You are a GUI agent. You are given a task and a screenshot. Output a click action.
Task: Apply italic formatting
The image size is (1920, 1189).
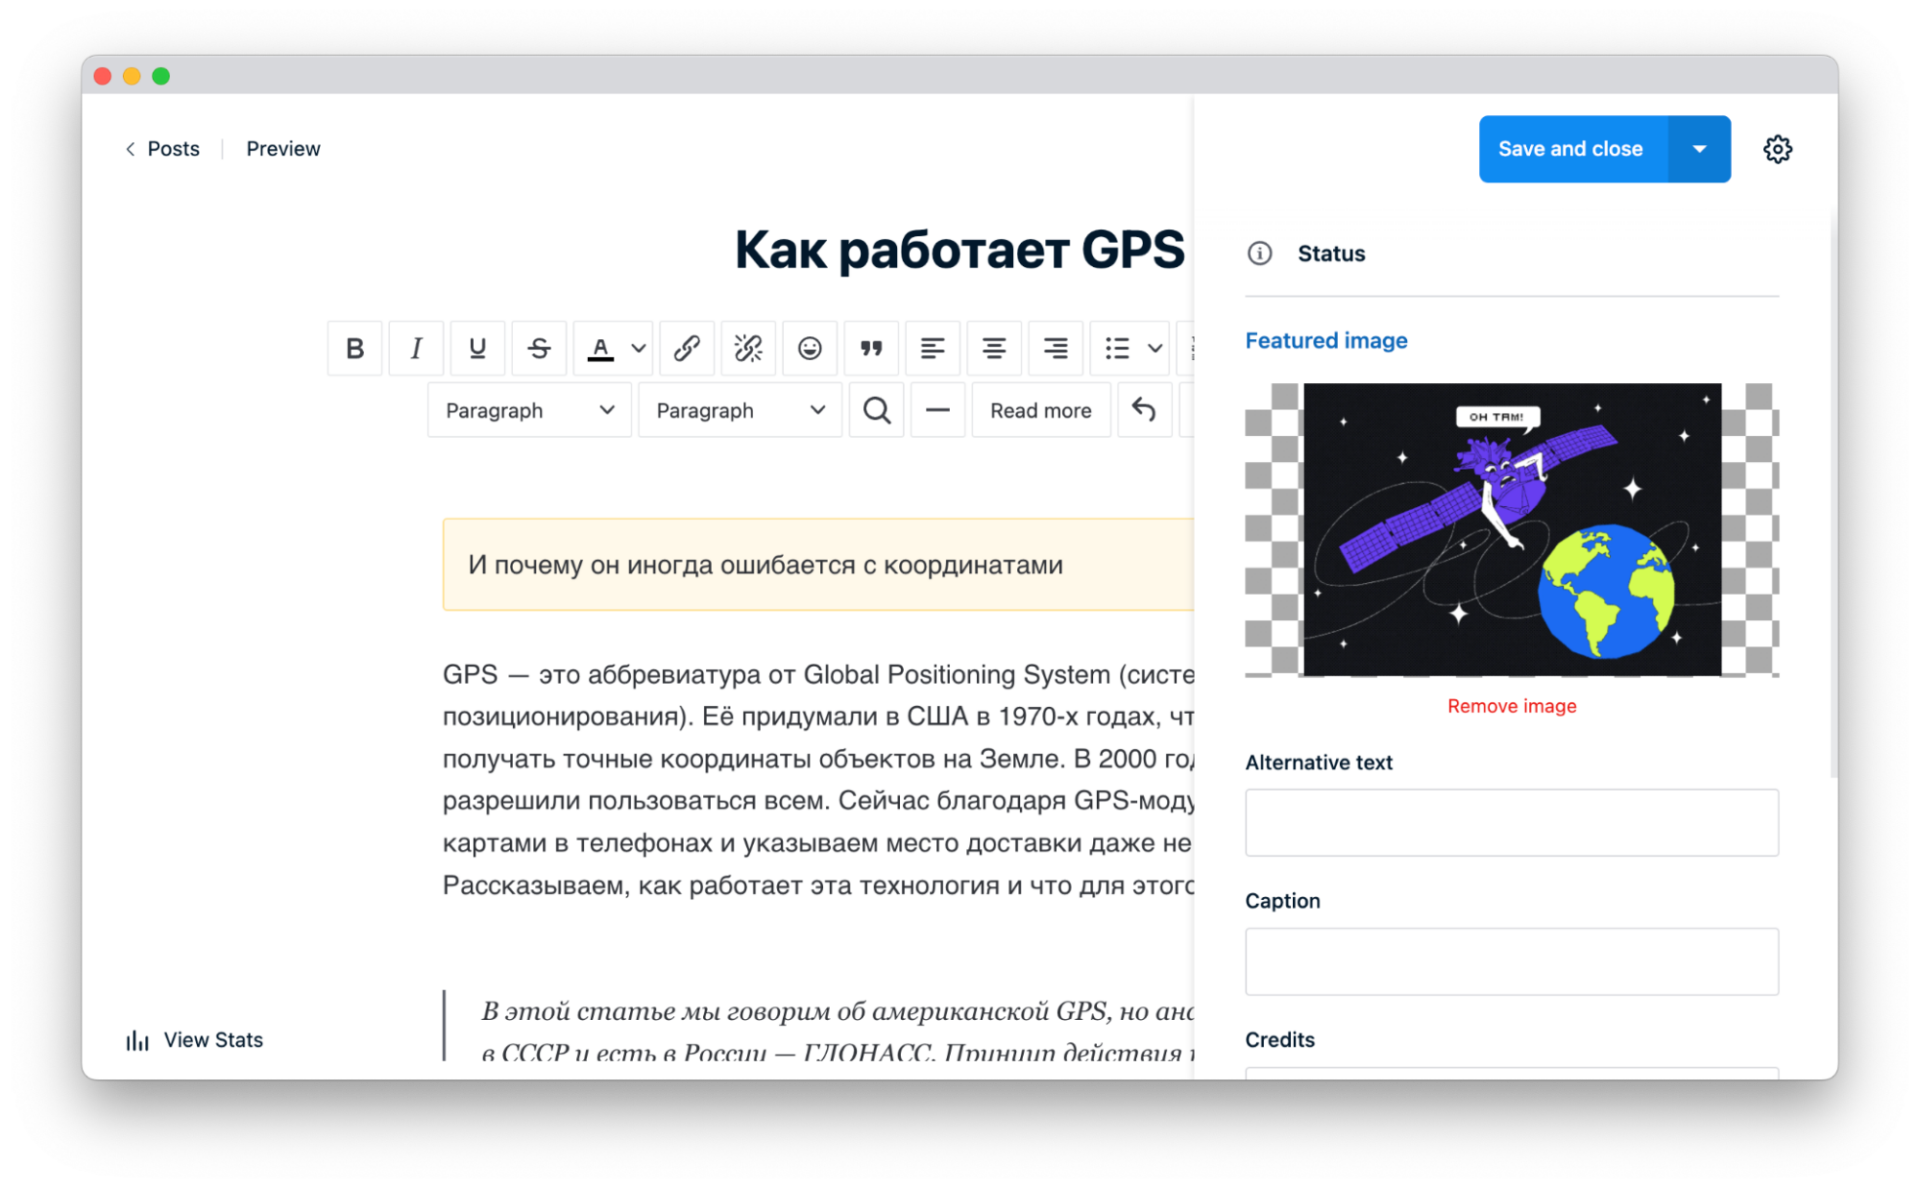pos(416,348)
